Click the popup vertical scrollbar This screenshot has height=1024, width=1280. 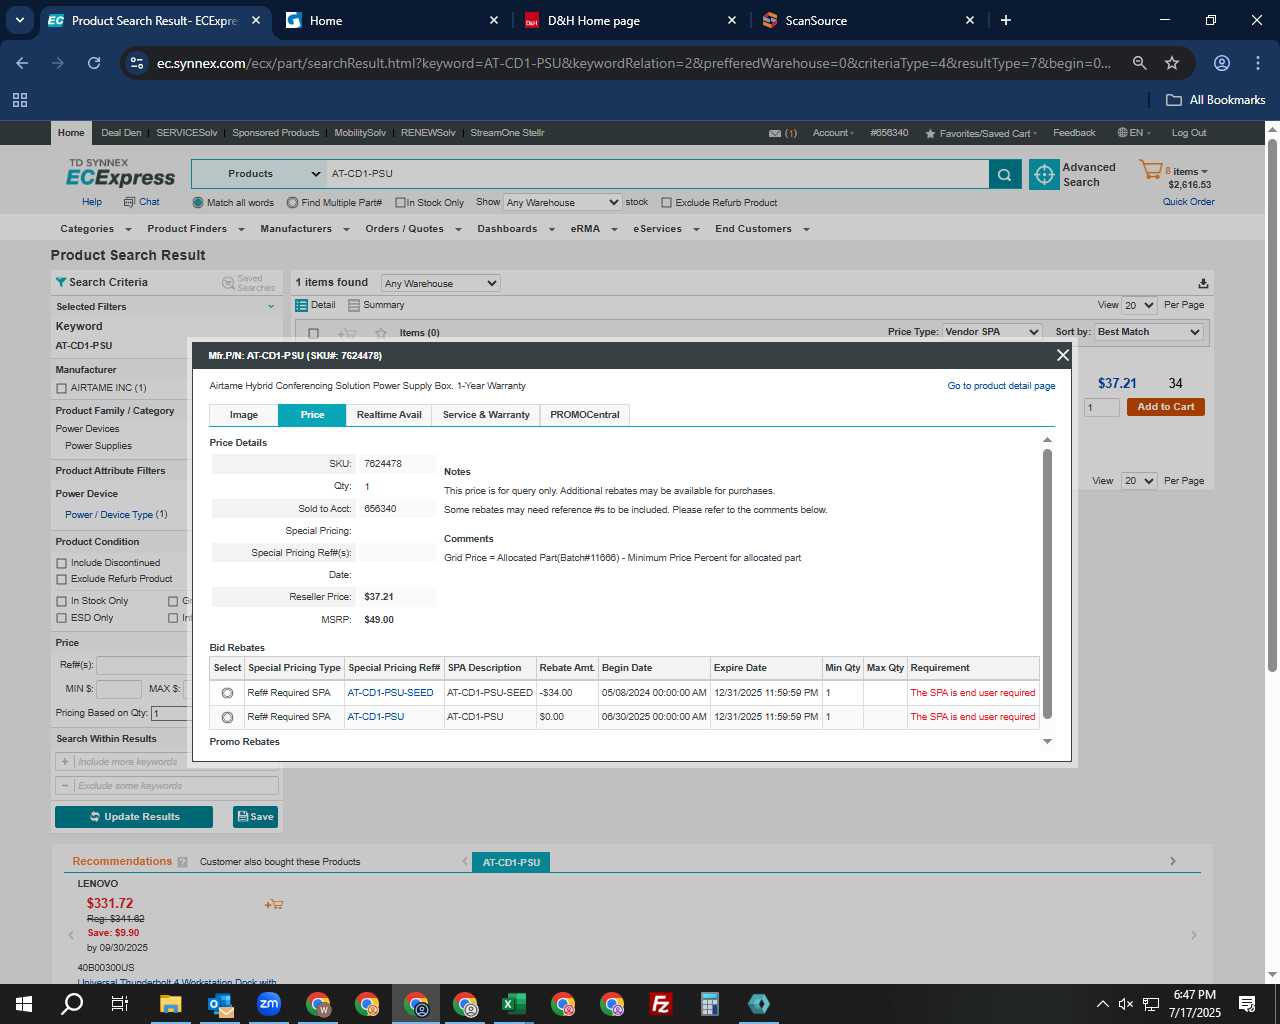(x=1047, y=583)
